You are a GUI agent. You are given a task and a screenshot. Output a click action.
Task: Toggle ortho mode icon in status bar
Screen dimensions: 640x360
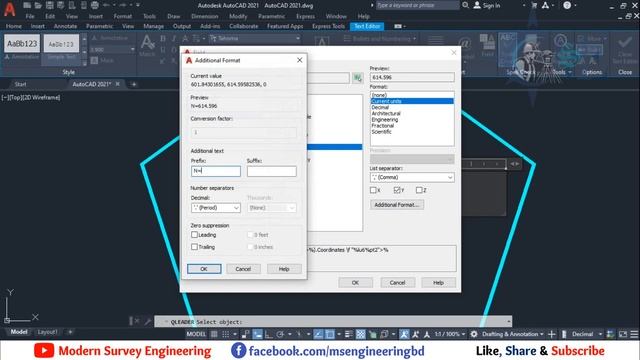point(269,334)
